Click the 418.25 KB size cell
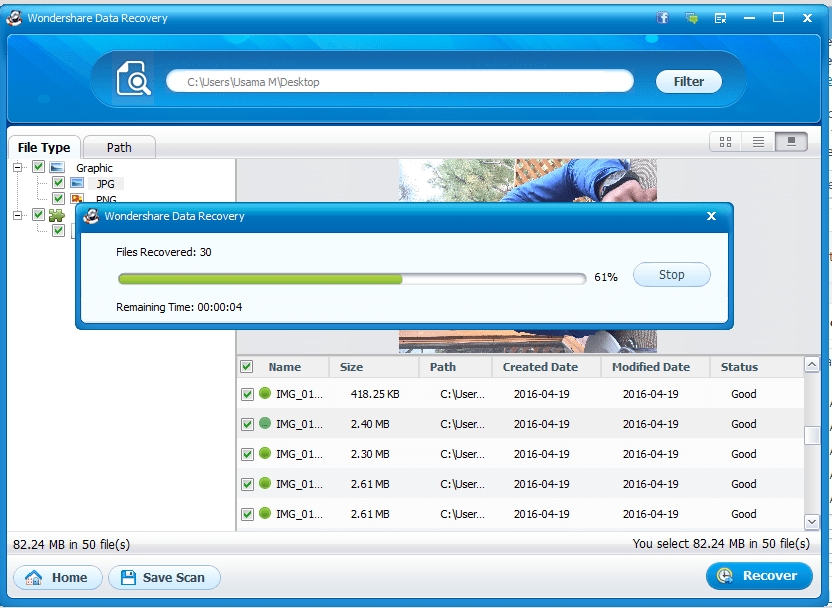This screenshot has width=832, height=608. click(375, 394)
